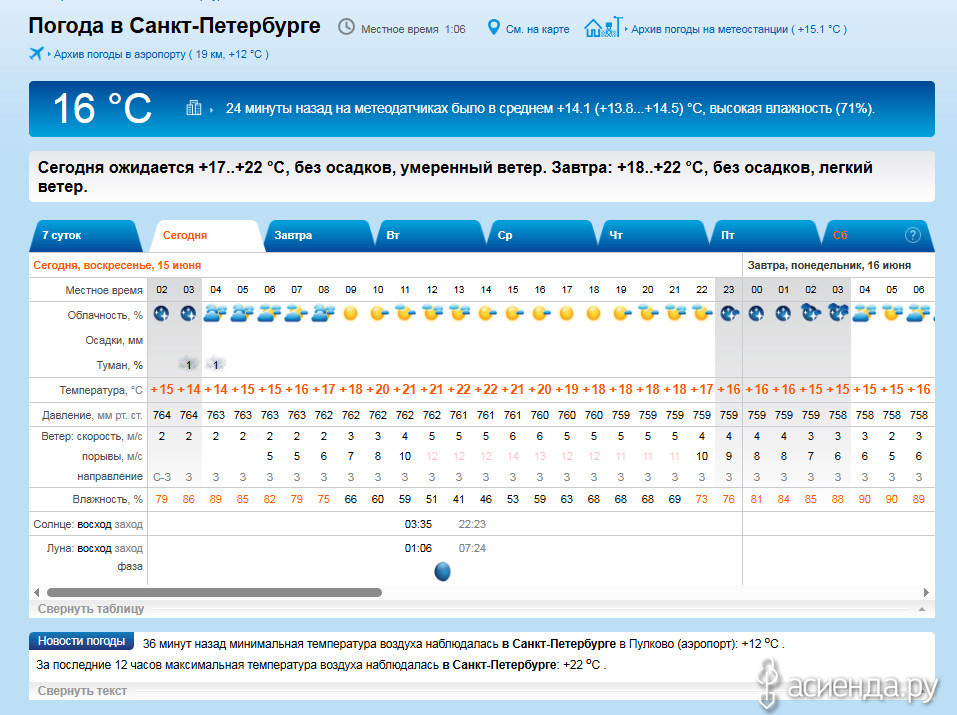Click the sunny icon at hour 18

click(x=593, y=314)
